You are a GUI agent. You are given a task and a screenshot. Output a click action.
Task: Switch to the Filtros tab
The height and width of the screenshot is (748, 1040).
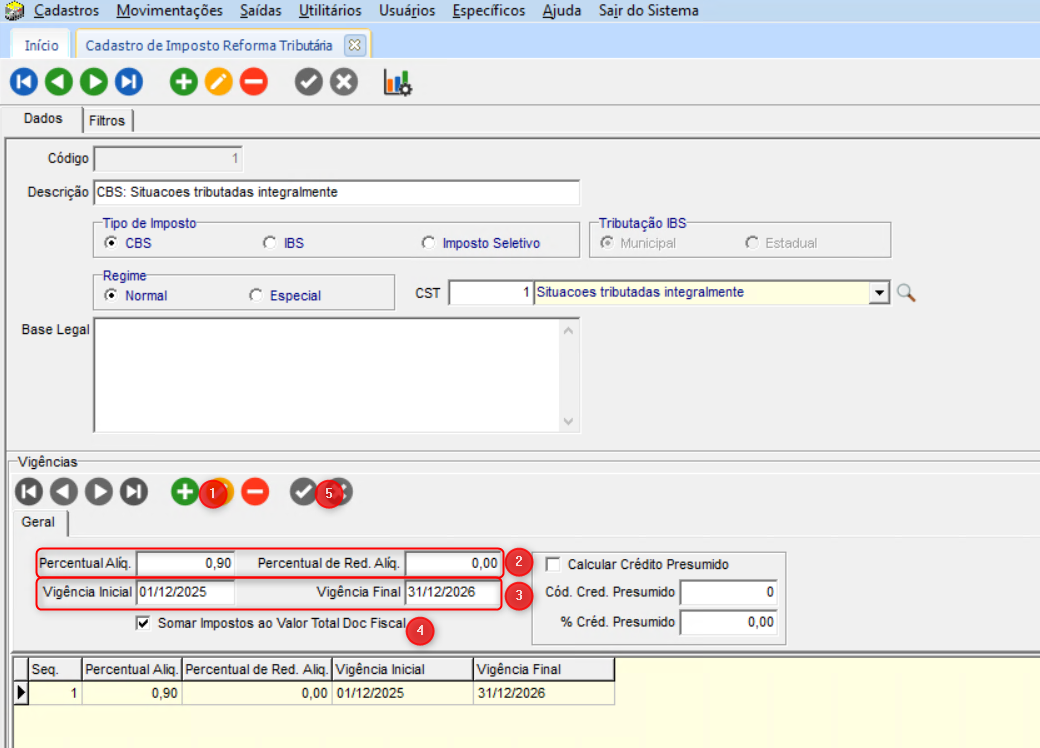[x=107, y=120]
